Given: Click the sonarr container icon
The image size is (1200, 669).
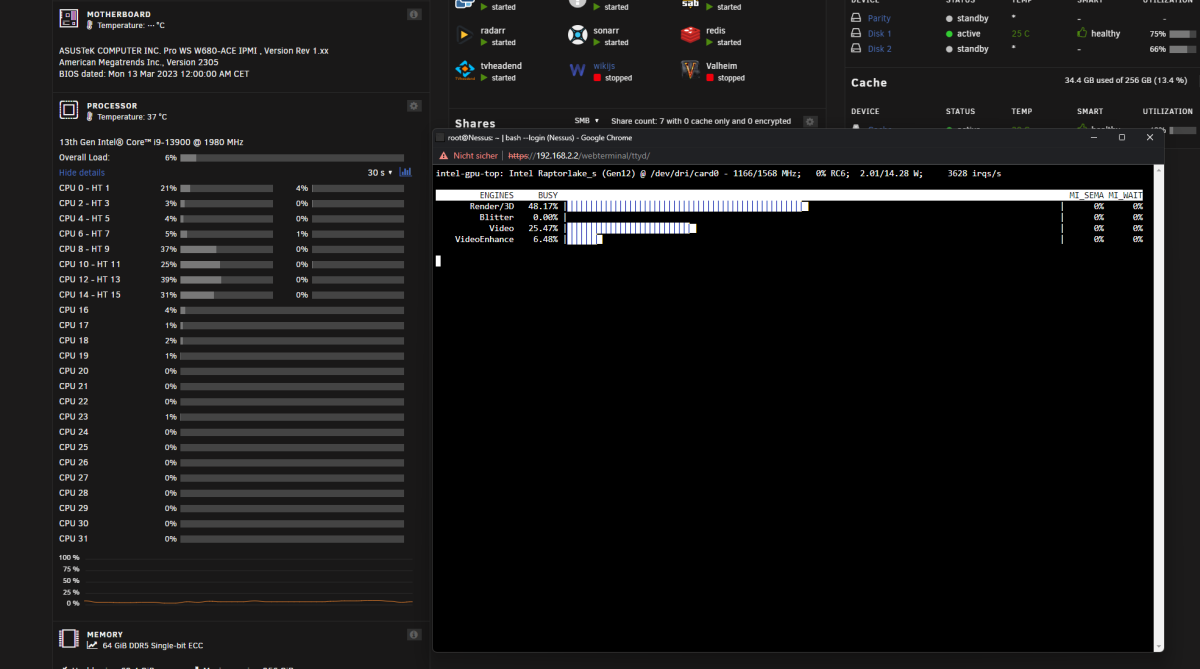Looking at the screenshot, I should point(580,35).
